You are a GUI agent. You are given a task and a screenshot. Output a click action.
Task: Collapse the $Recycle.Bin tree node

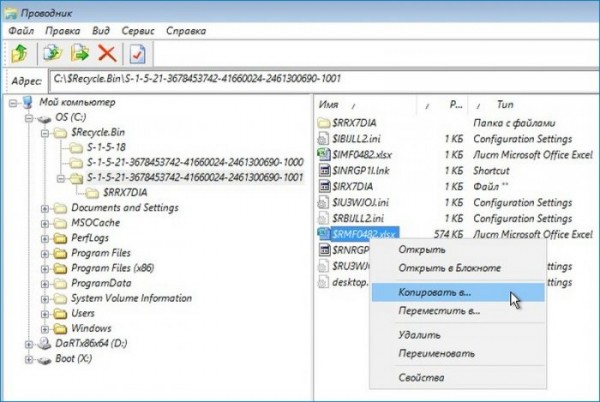pos(45,133)
